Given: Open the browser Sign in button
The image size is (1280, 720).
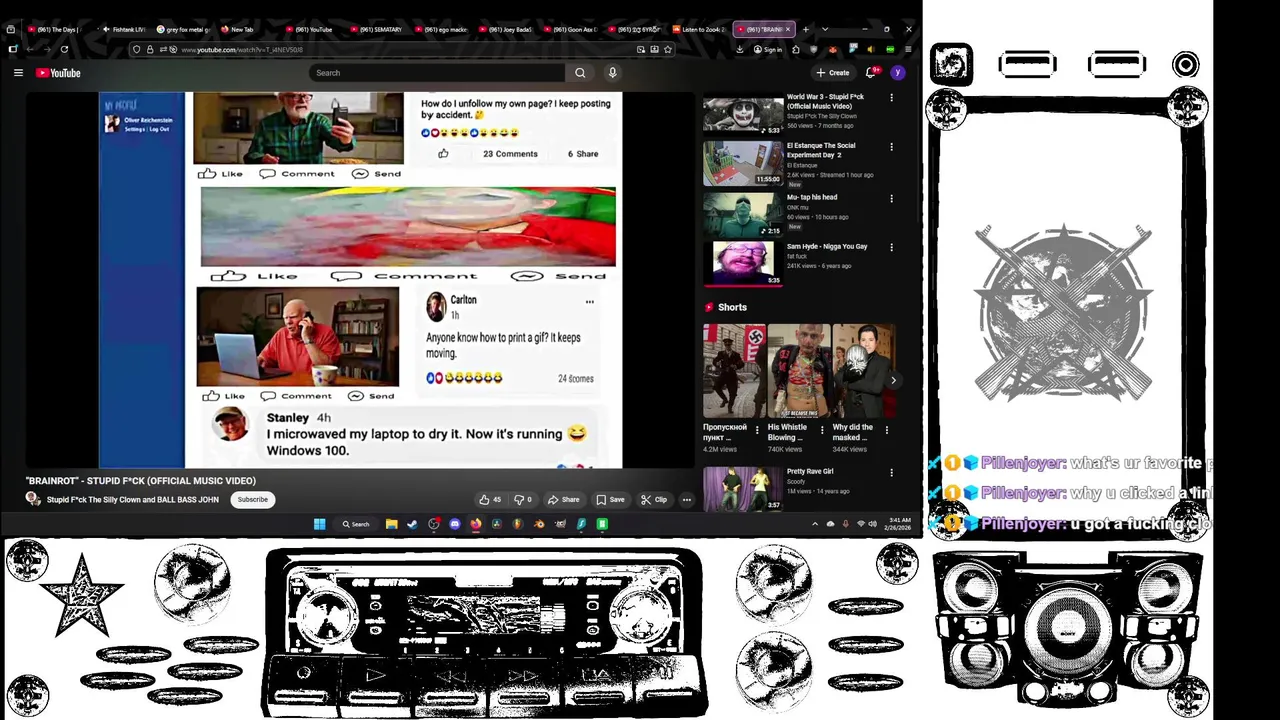Looking at the screenshot, I should (x=768, y=49).
